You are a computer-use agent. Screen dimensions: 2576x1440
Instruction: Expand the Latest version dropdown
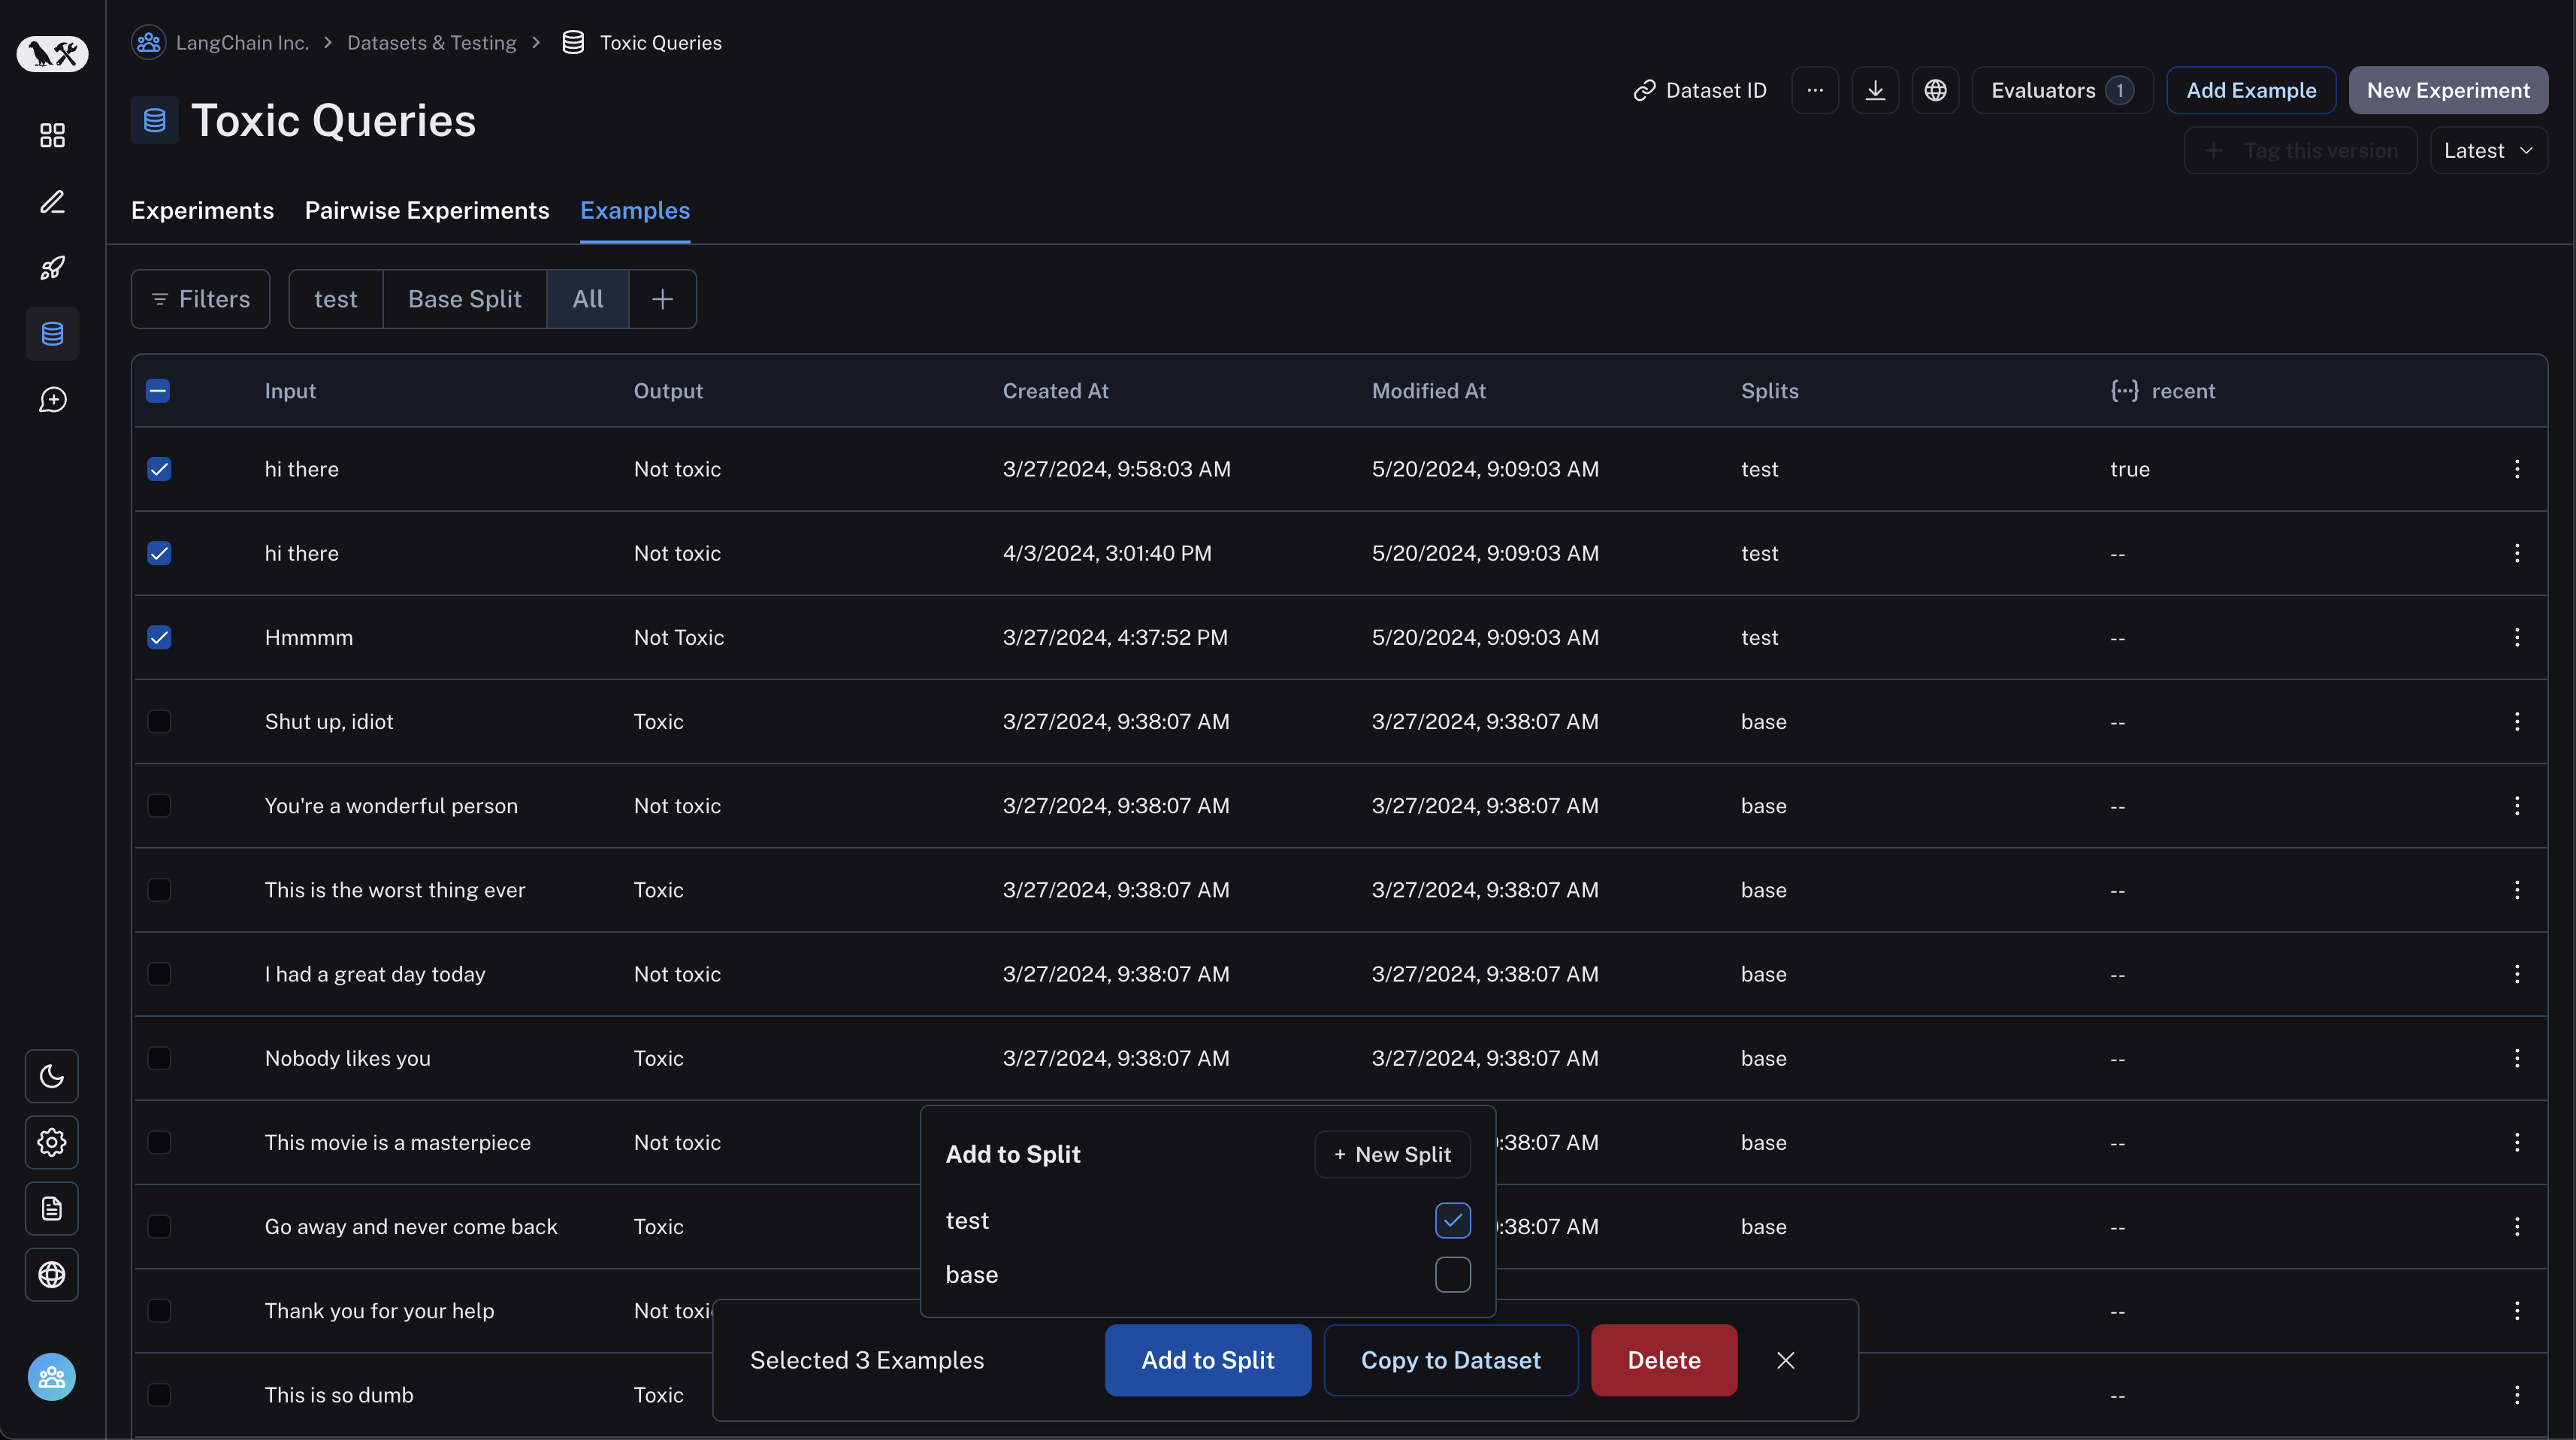point(2488,151)
